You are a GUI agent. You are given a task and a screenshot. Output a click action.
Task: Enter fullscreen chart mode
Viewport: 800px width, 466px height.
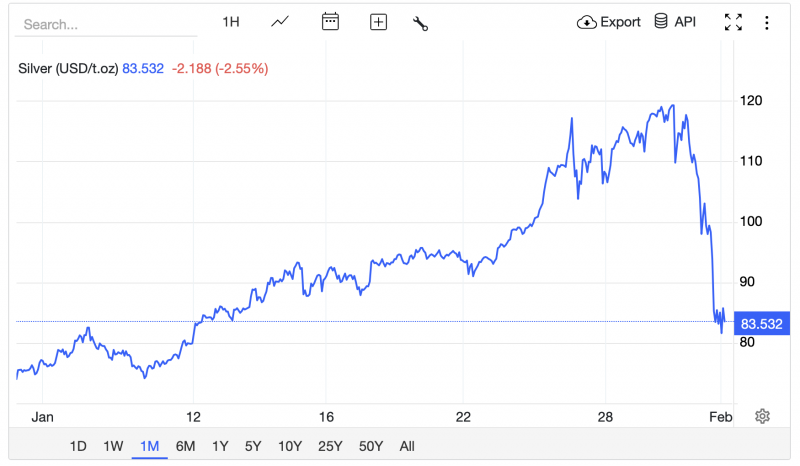pyautogui.click(x=733, y=22)
